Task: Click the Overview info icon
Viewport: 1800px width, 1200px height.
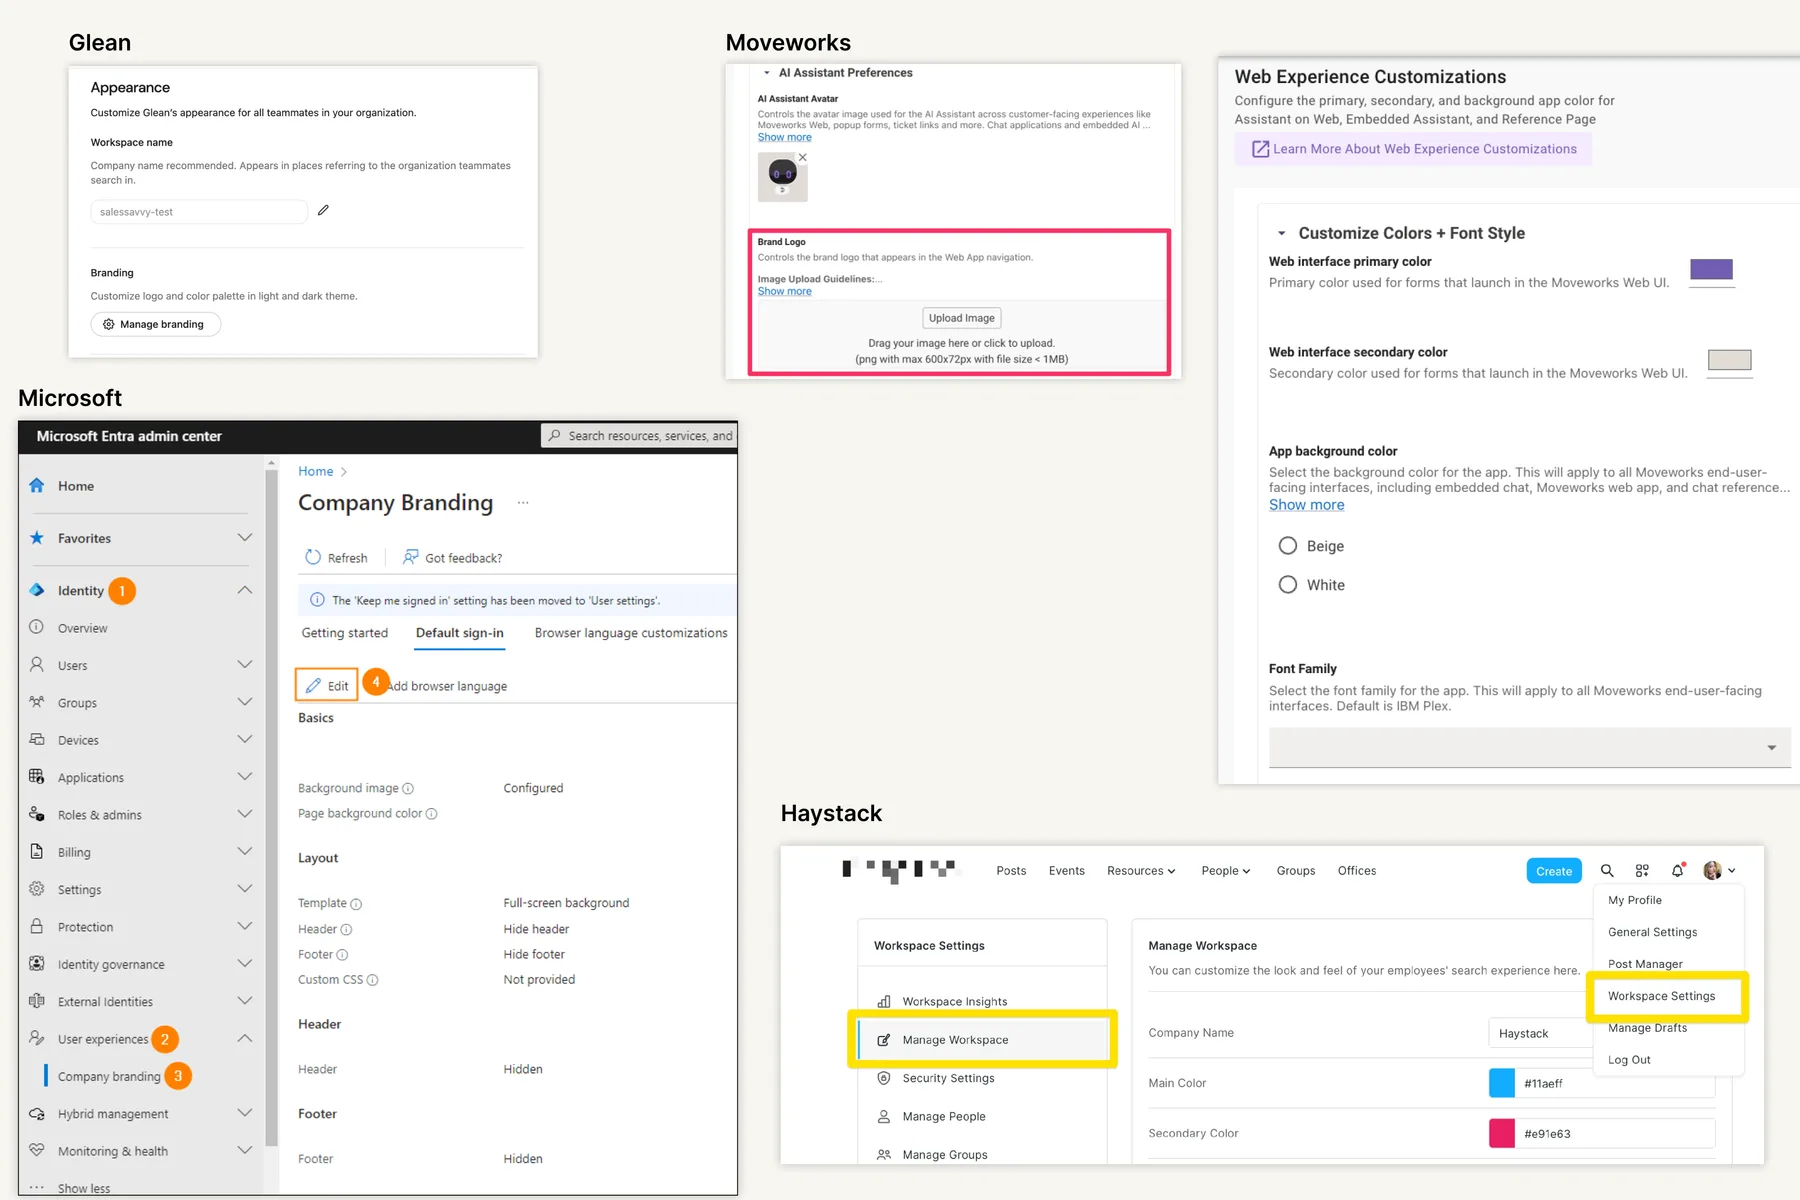Action: 37,627
